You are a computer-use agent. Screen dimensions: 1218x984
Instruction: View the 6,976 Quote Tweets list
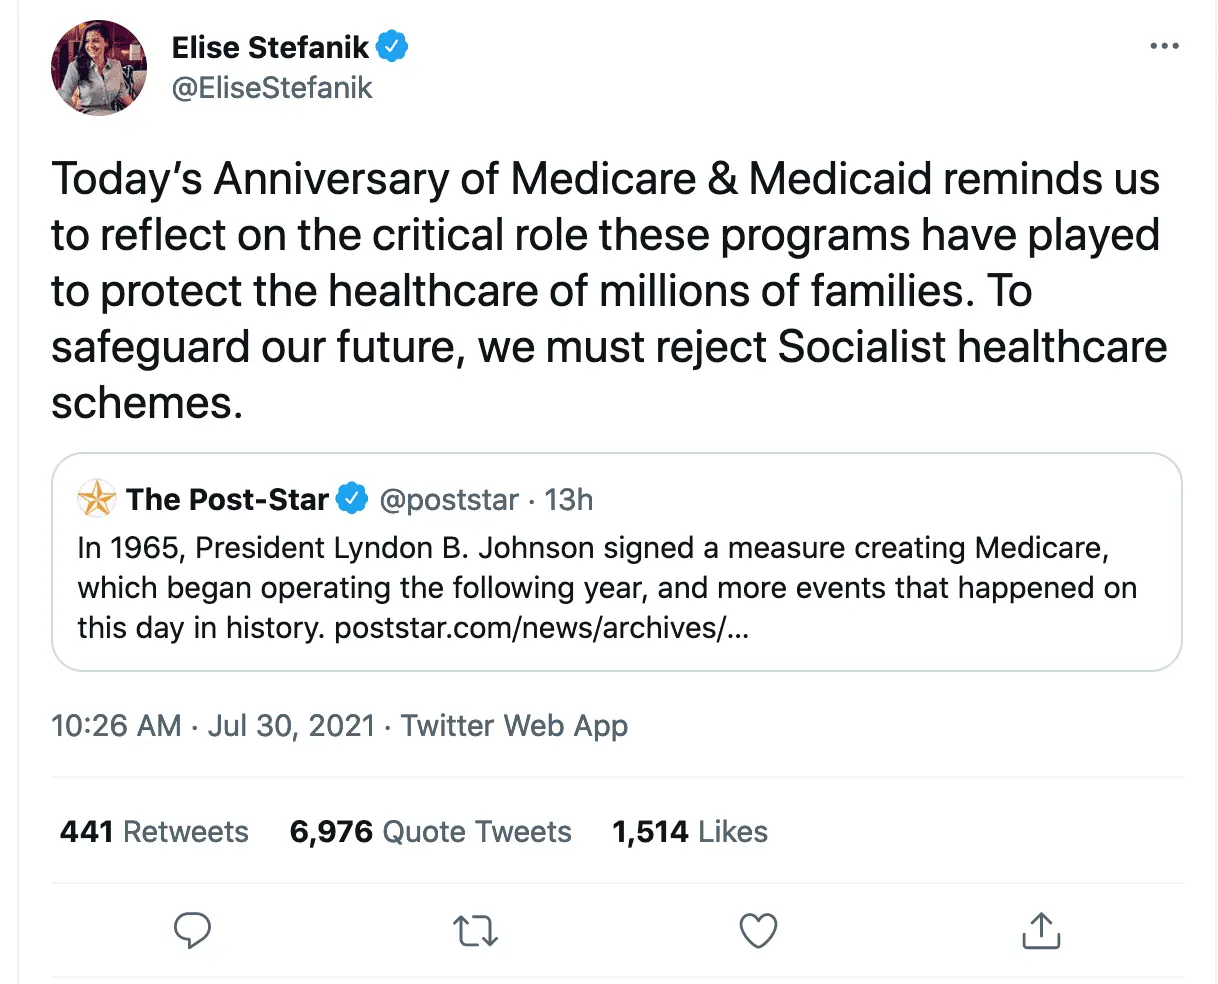(430, 831)
